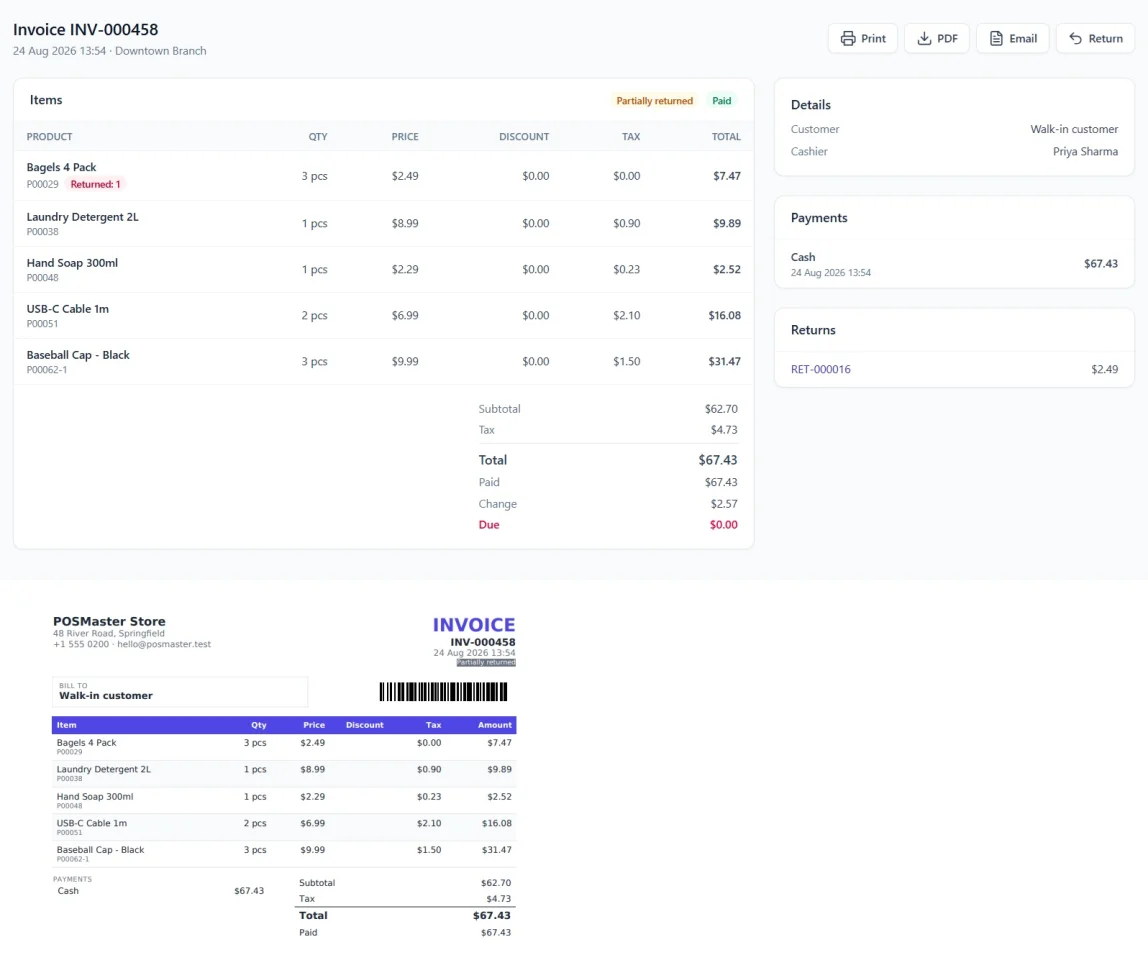Click Total $67.43 in invoice preview
Image resolution: width=1148 pixels, height=960 pixels.
coord(405,915)
